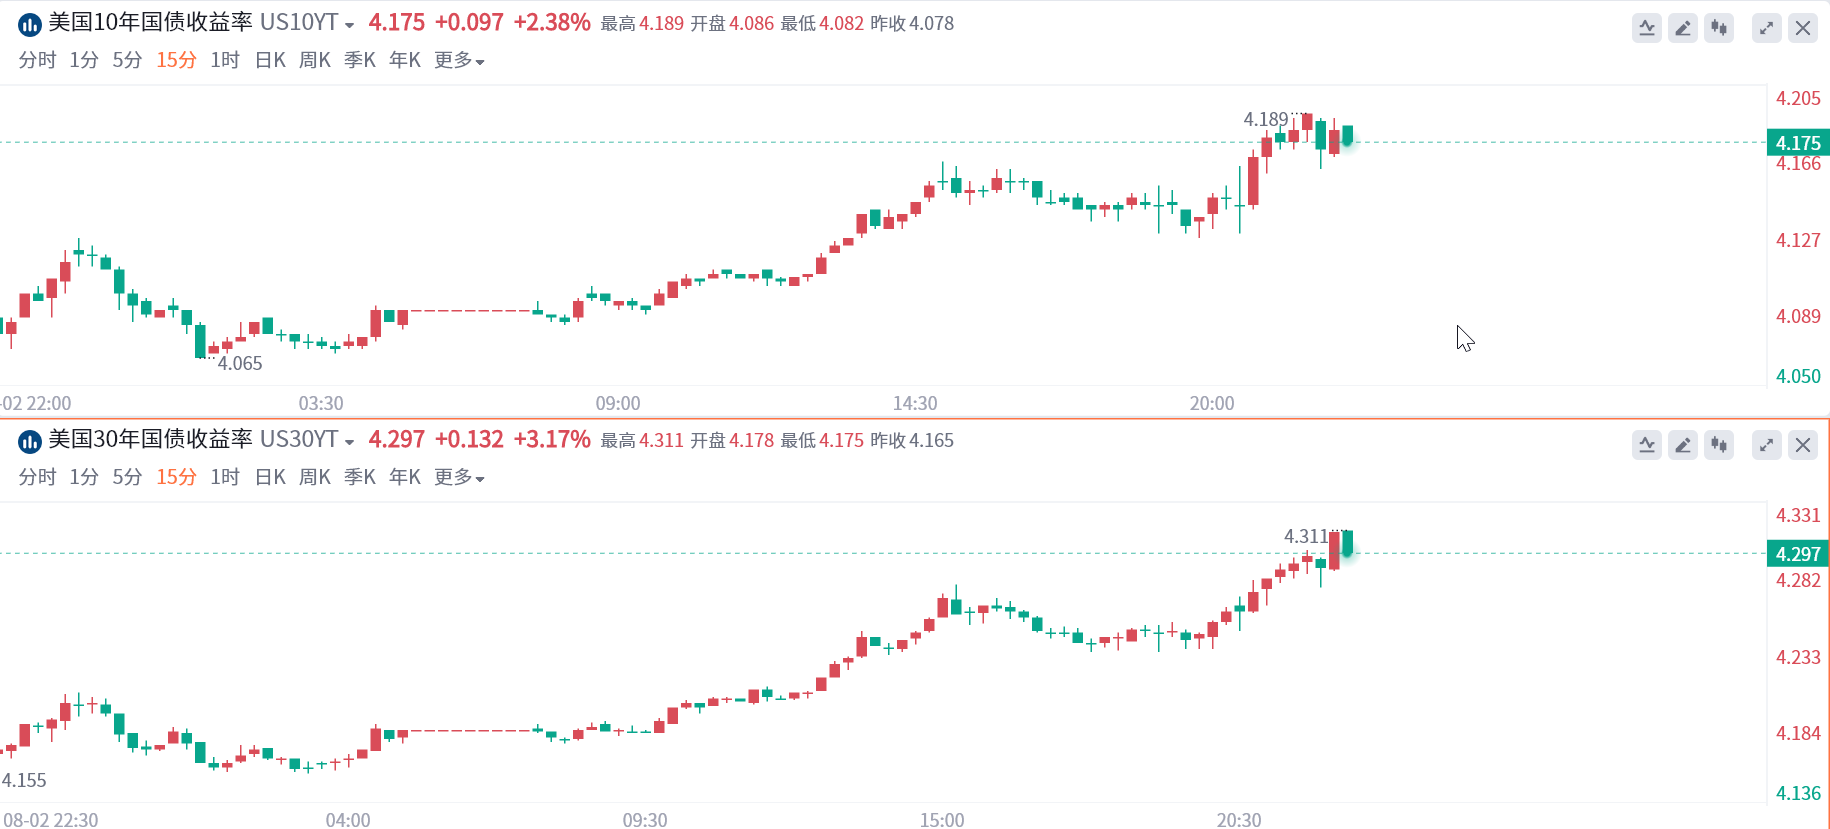Expand 更多 intervals menu on US10YT chart
Image resolution: width=1830 pixels, height=829 pixels.
pos(459,60)
